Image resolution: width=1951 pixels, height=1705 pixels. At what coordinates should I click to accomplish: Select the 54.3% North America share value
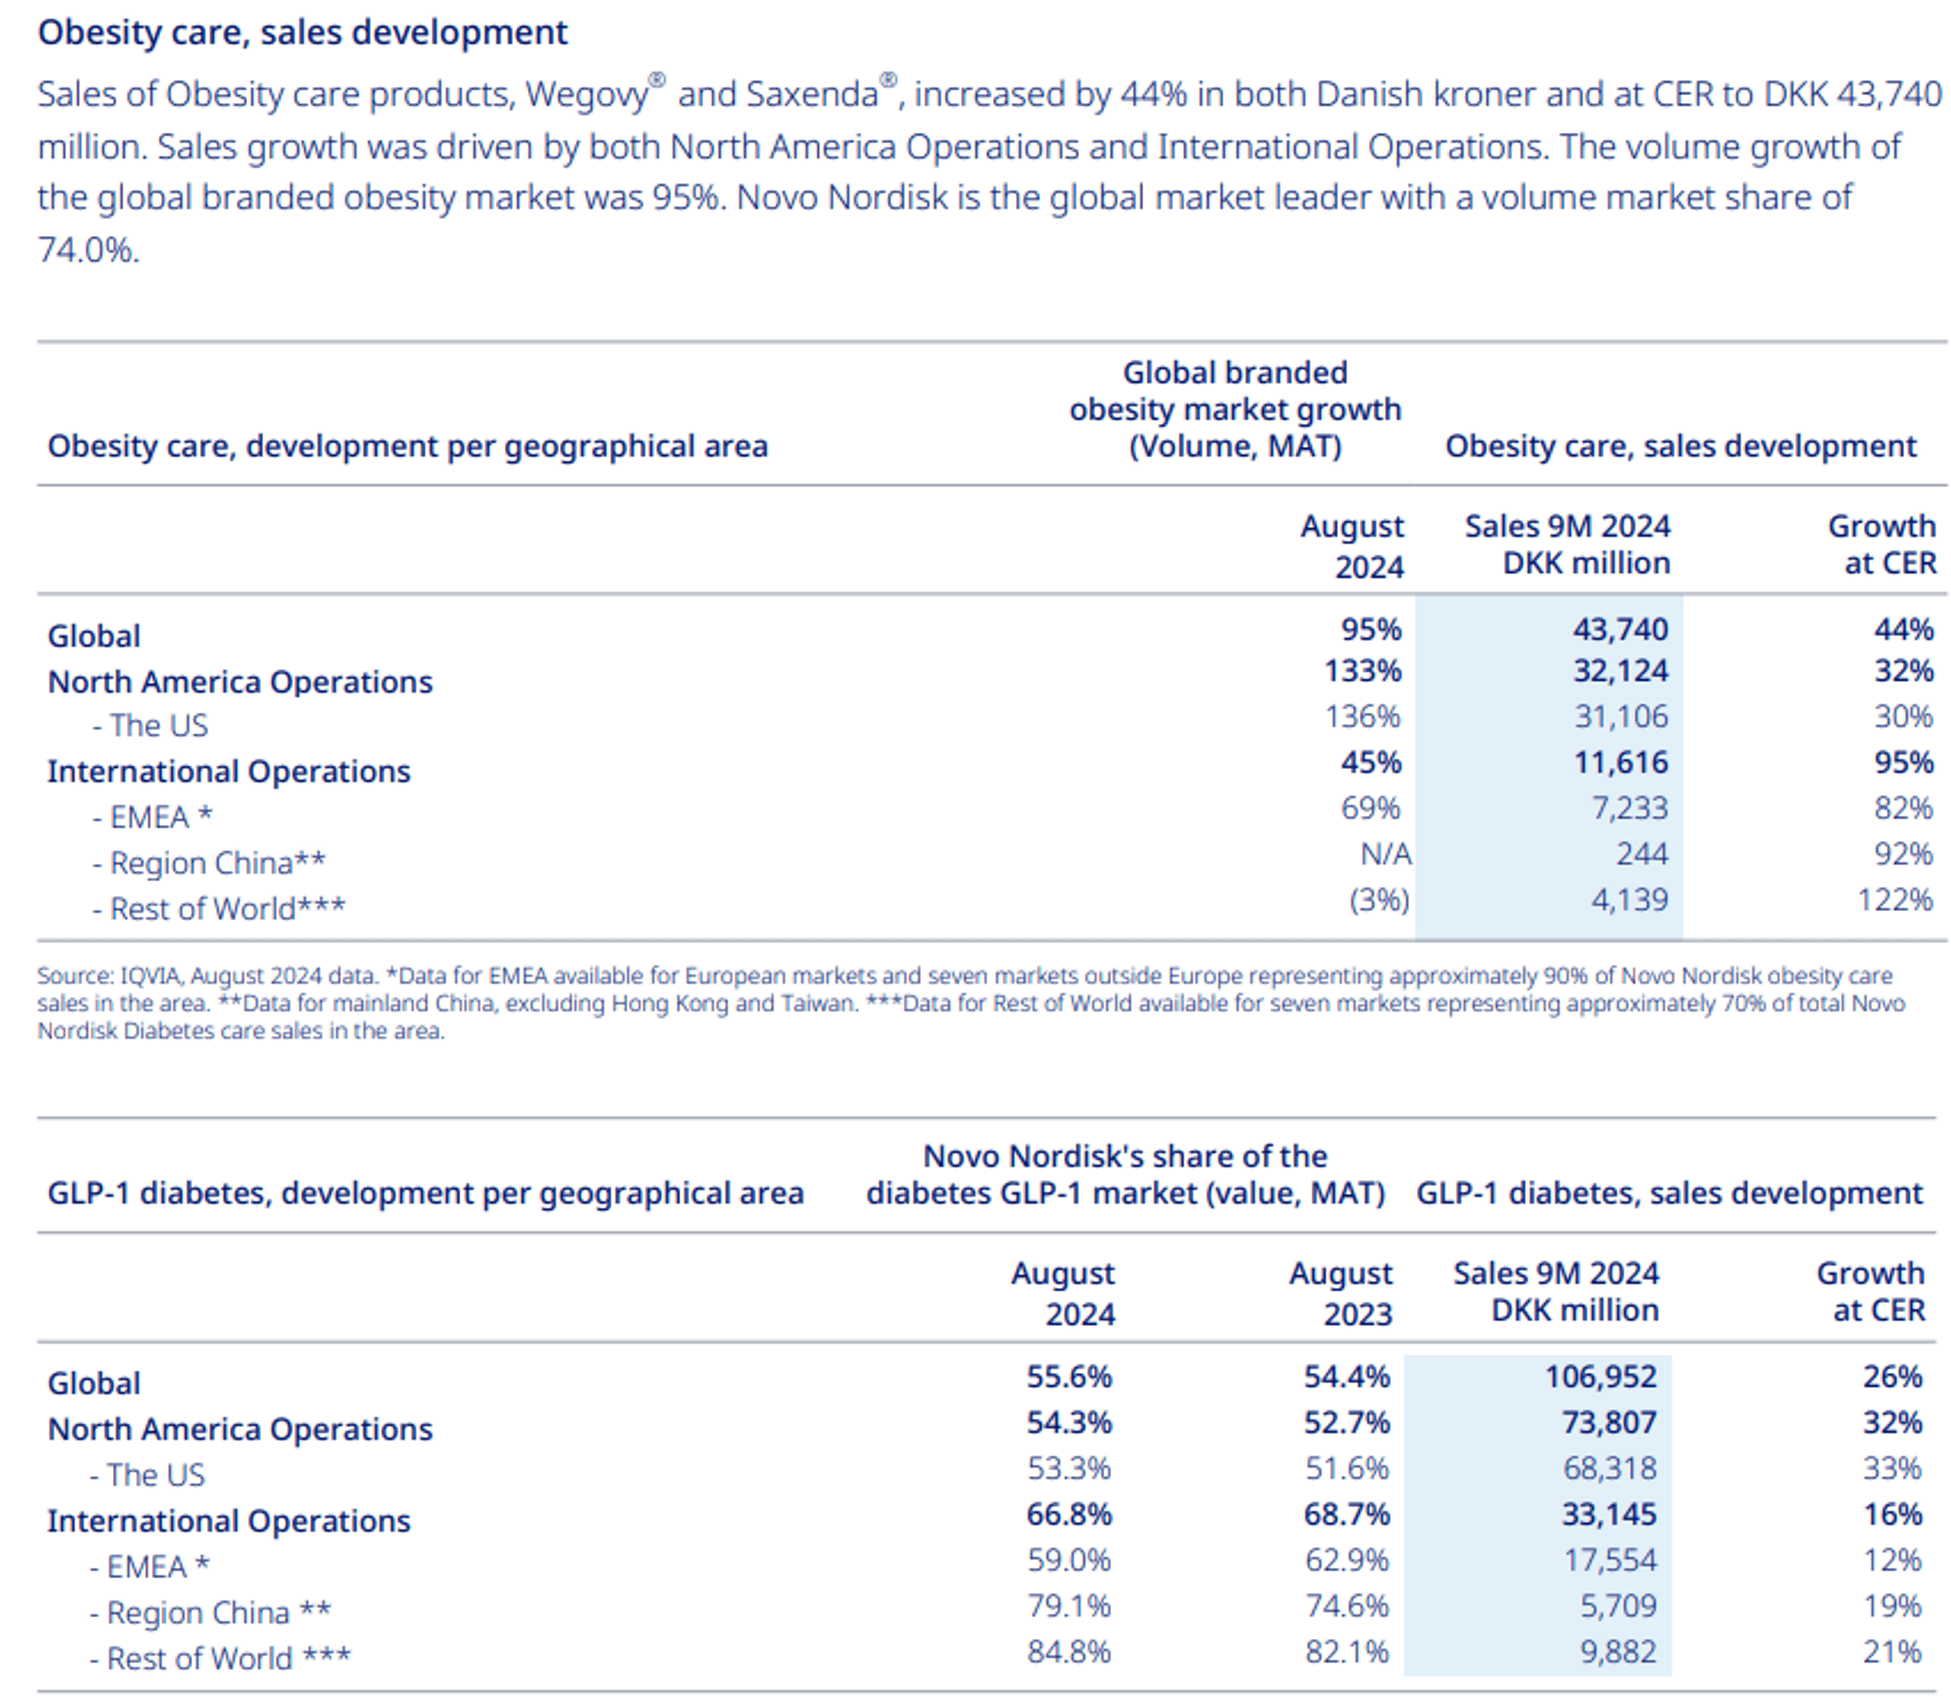1069,1422
